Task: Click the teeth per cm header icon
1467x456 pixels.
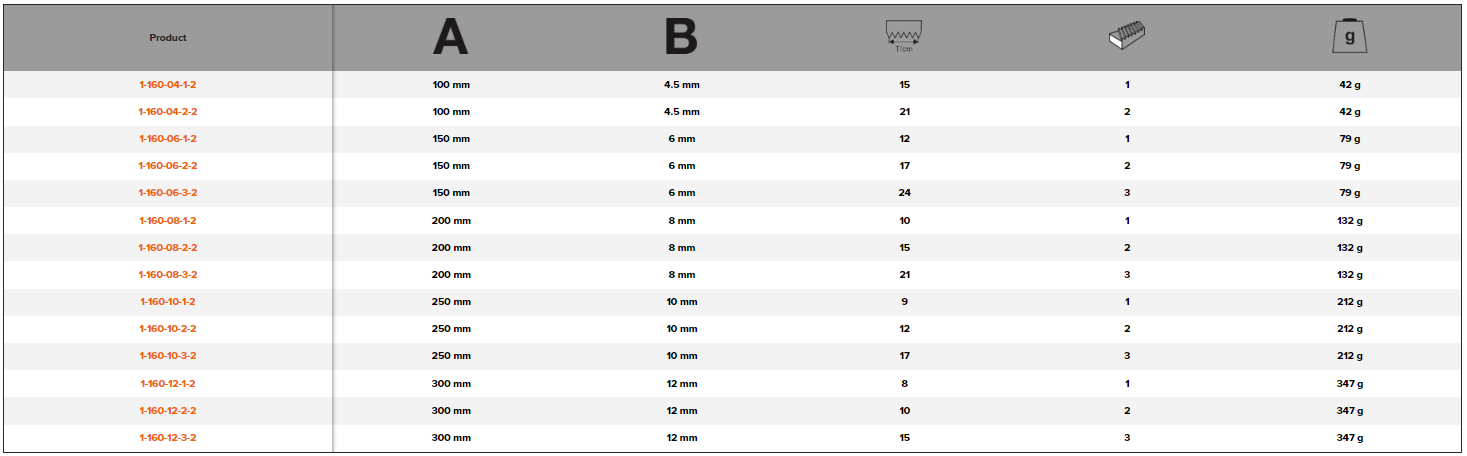Action: click(904, 37)
